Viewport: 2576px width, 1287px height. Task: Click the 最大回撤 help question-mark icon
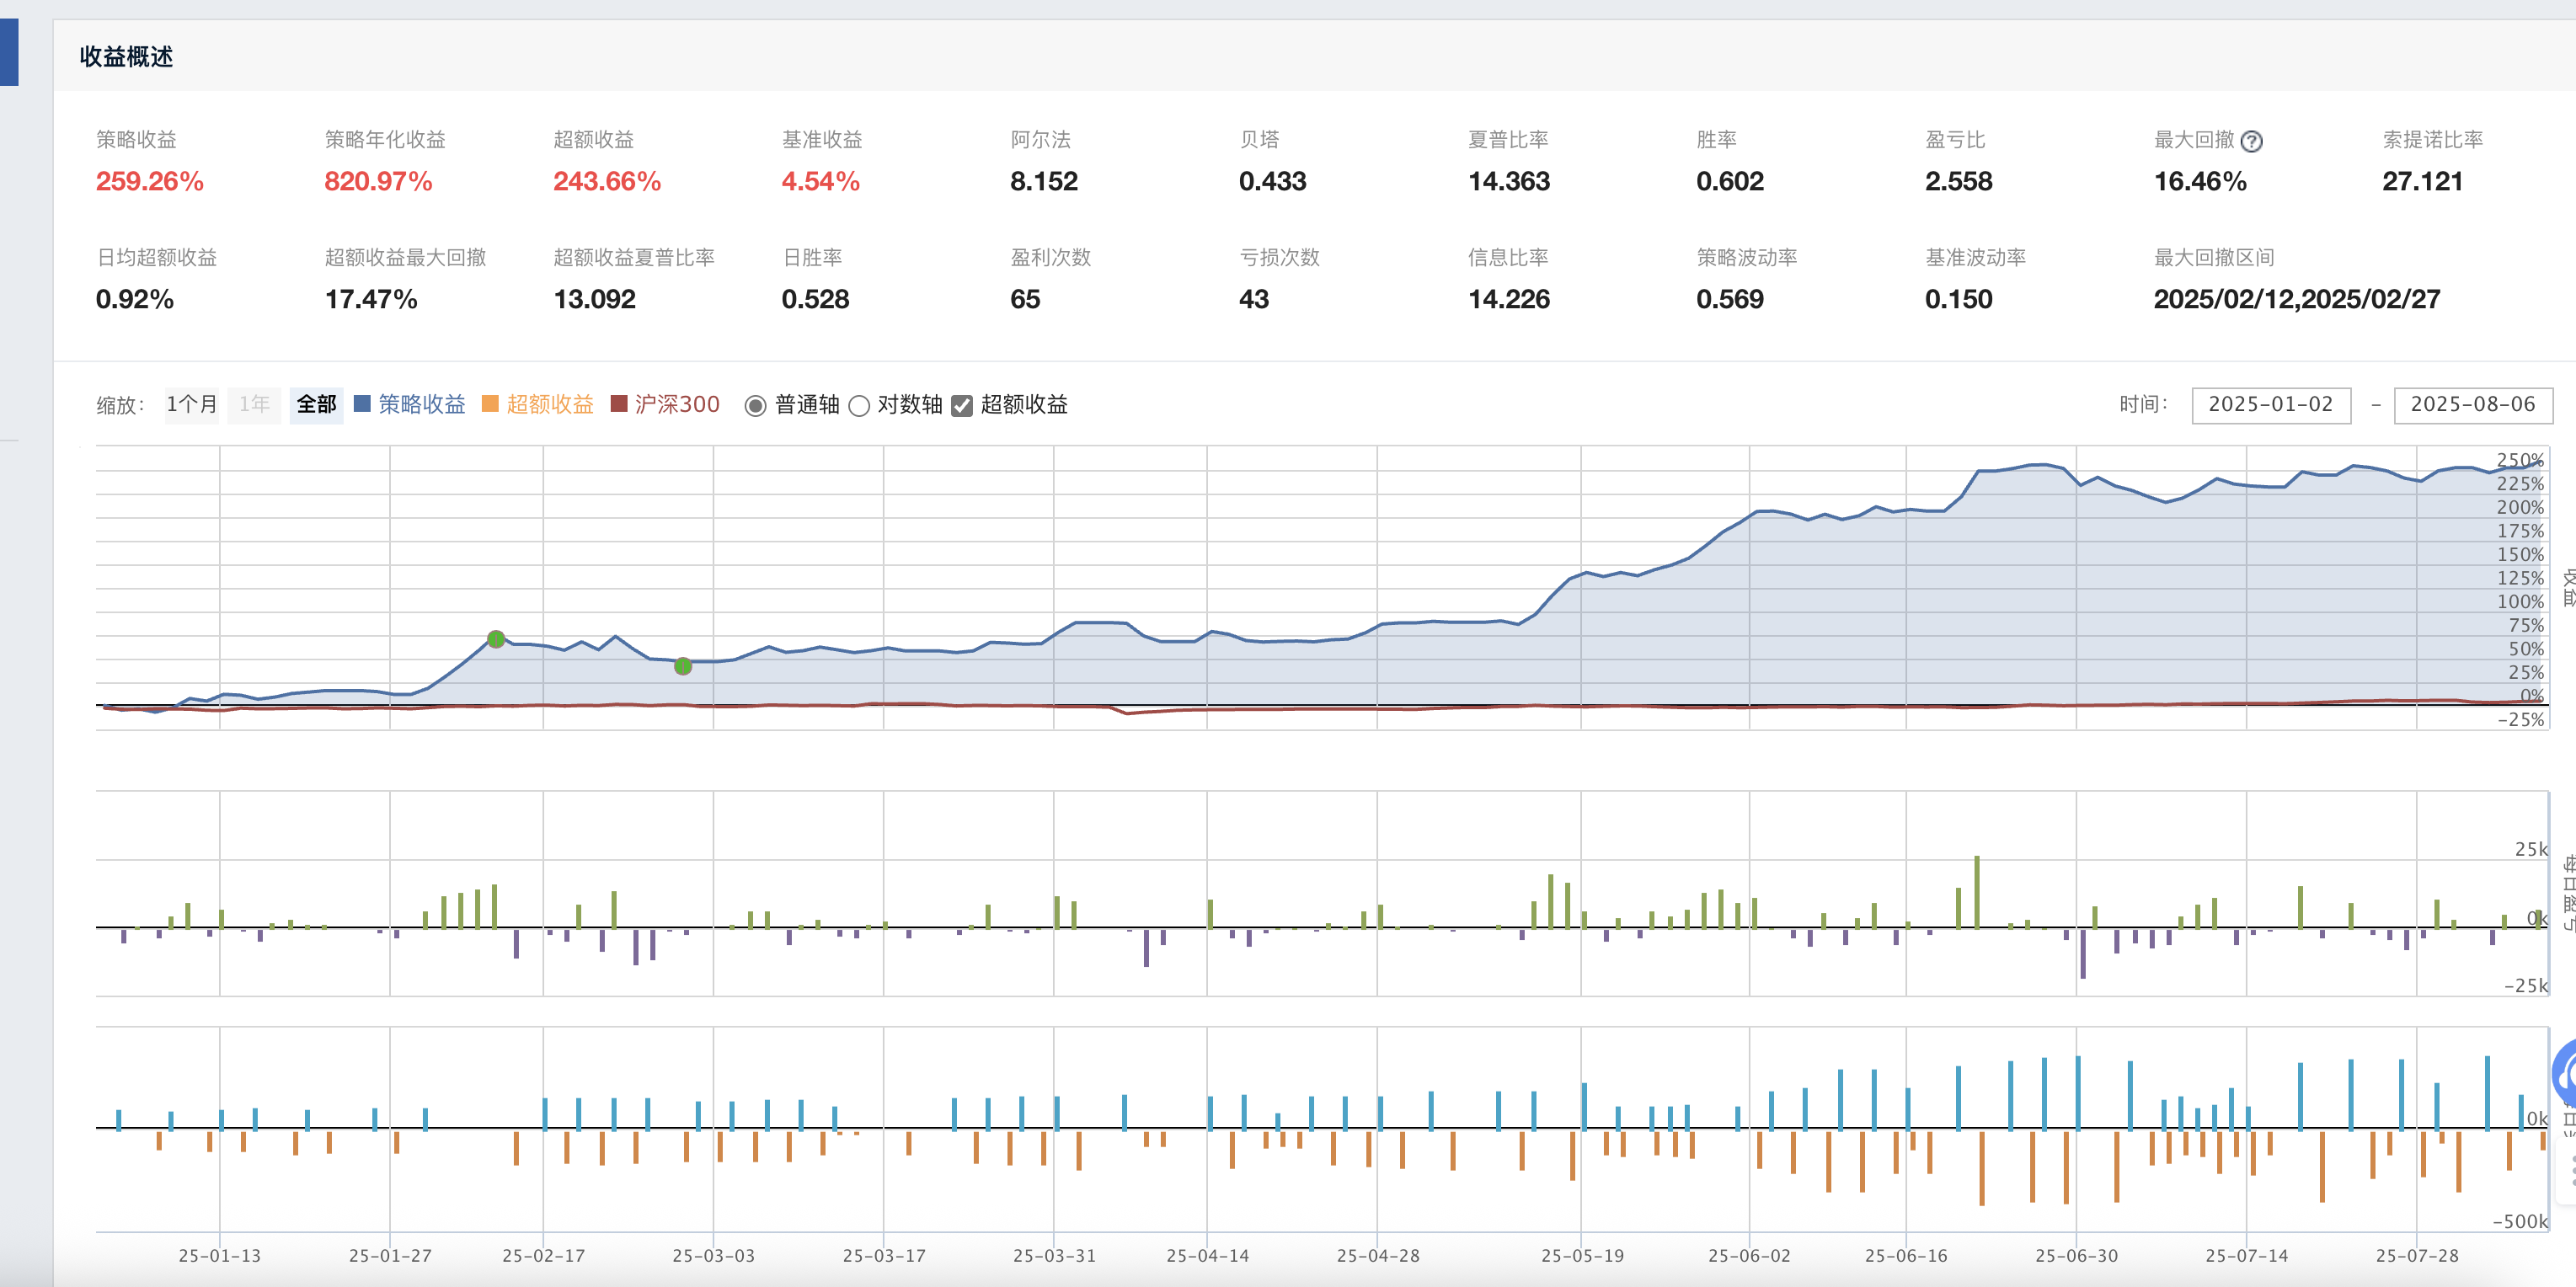pyautogui.click(x=2251, y=141)
